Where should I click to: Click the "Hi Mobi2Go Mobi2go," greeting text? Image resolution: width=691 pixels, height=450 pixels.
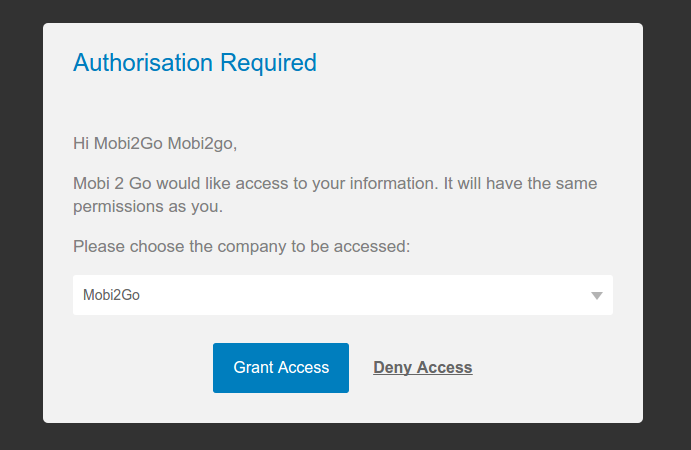point(155,143)
